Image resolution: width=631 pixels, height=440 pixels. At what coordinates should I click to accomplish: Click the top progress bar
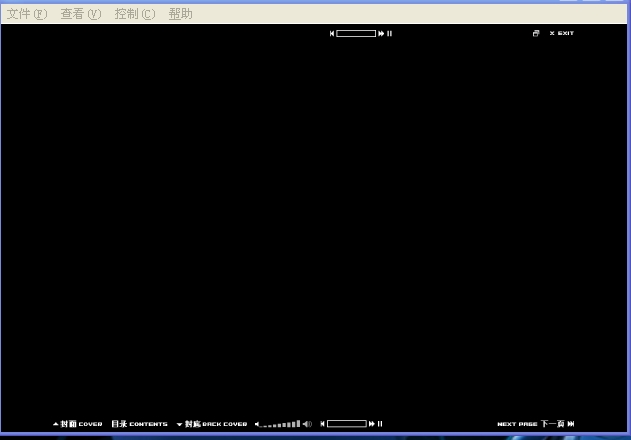pos(356,34)
